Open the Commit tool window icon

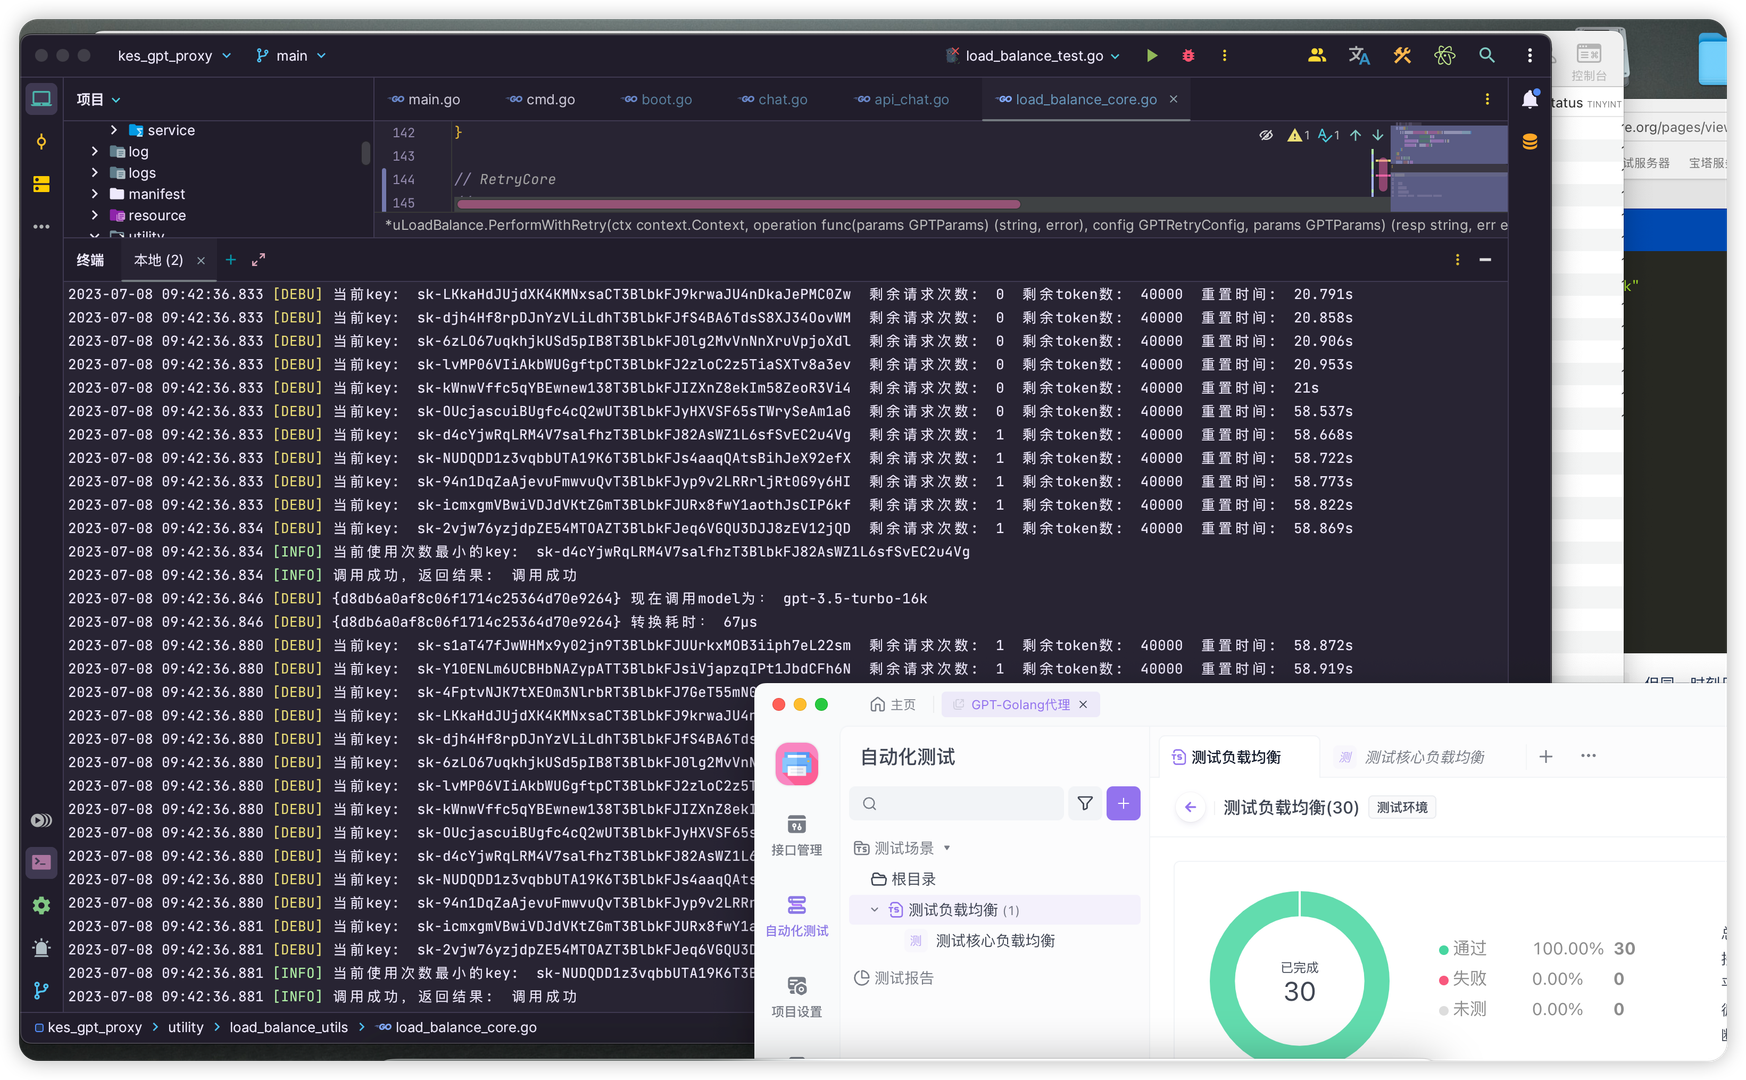[41, 142]
